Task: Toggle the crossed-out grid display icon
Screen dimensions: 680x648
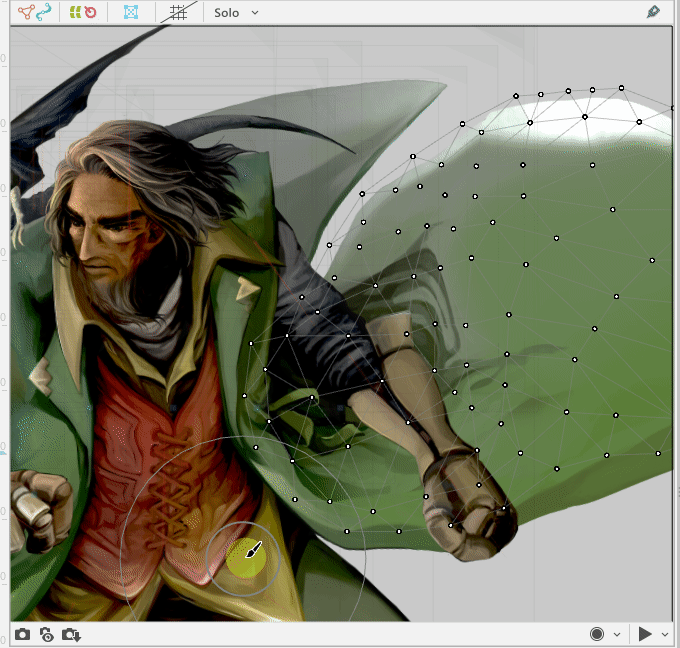Action: click(x=178, y=12)
